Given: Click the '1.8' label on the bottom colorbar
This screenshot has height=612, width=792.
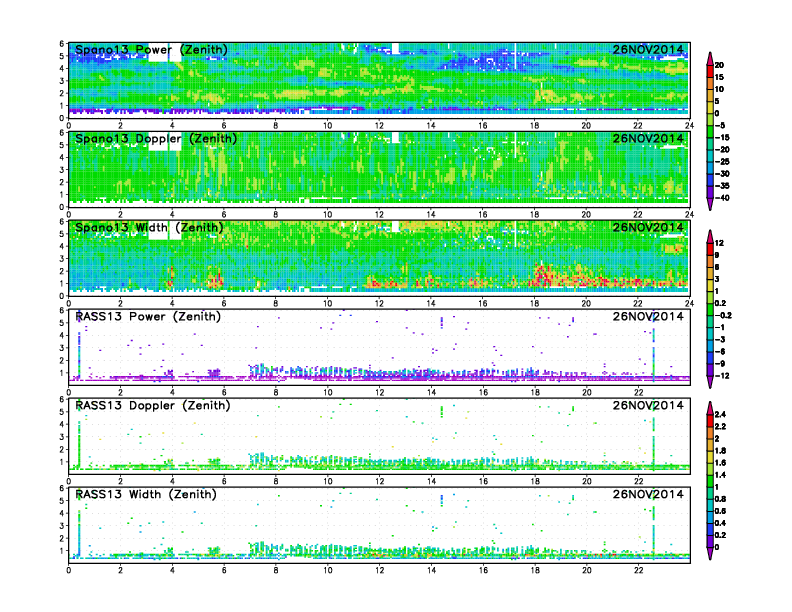Looking at the screenshot, I should point(720,450).
